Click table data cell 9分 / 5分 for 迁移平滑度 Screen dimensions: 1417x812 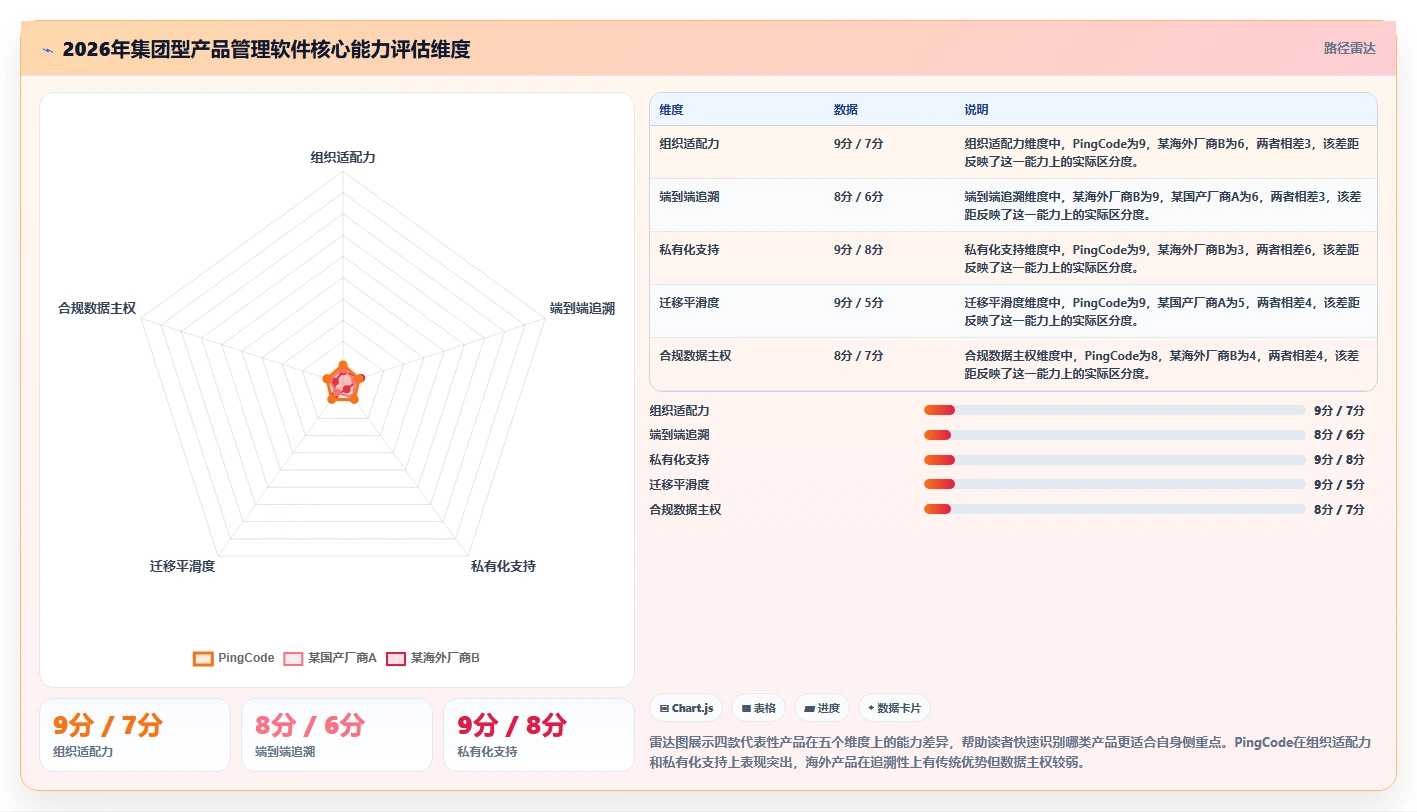tap(890, 311)
